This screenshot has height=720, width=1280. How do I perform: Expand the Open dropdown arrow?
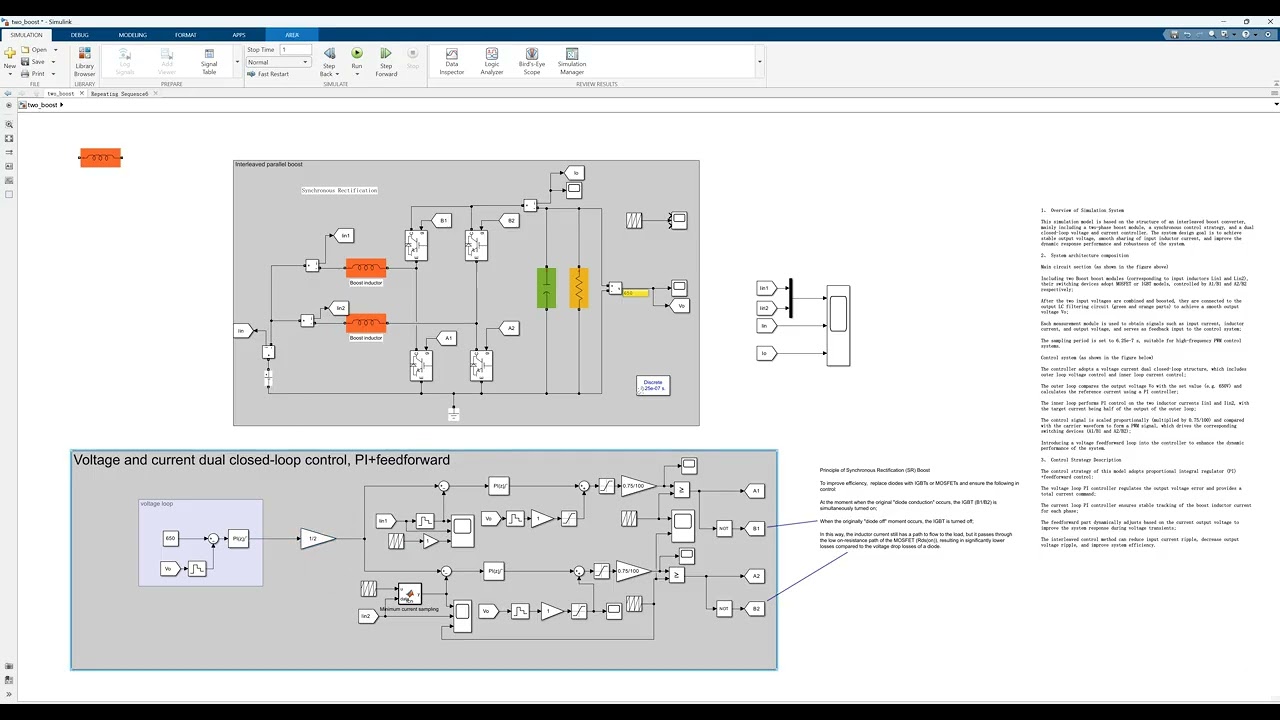coord(54,49)
